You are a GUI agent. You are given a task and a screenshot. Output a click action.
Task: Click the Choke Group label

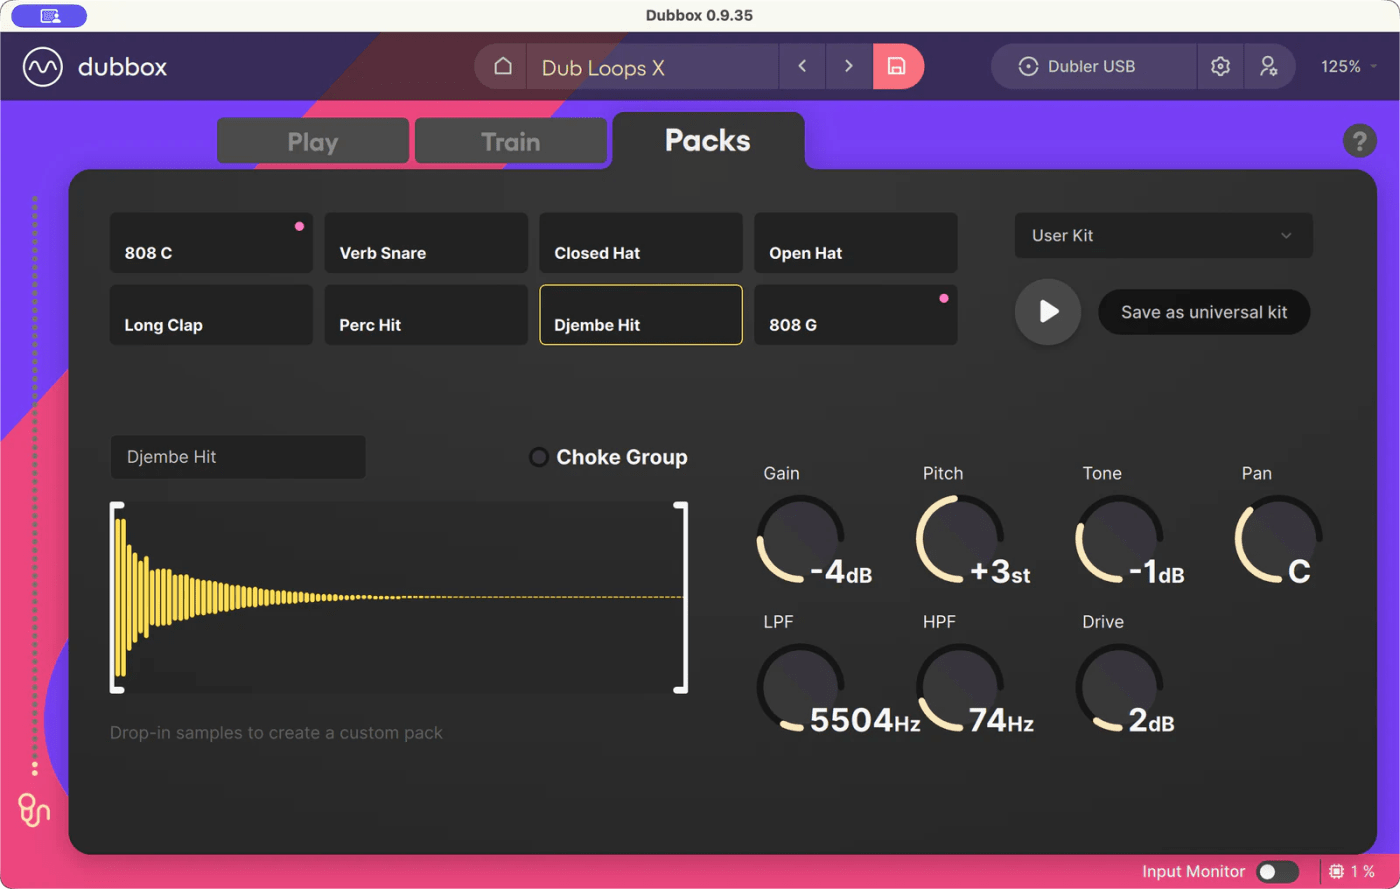pos(622,457)
